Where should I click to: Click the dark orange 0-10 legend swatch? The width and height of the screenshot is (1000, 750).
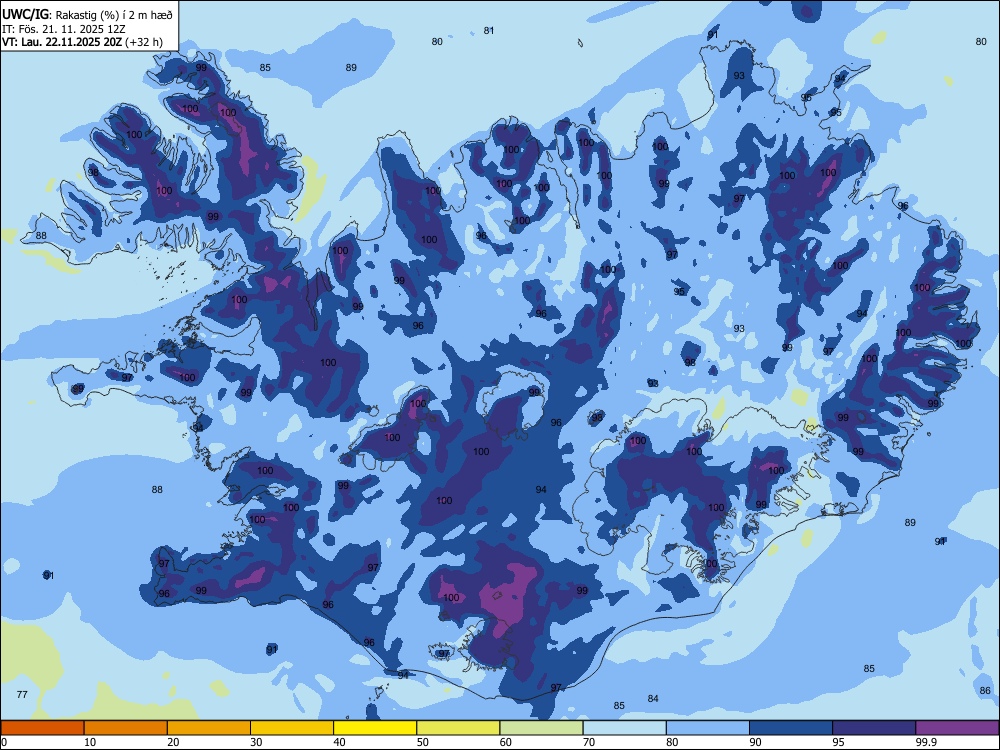click(42, 728)
